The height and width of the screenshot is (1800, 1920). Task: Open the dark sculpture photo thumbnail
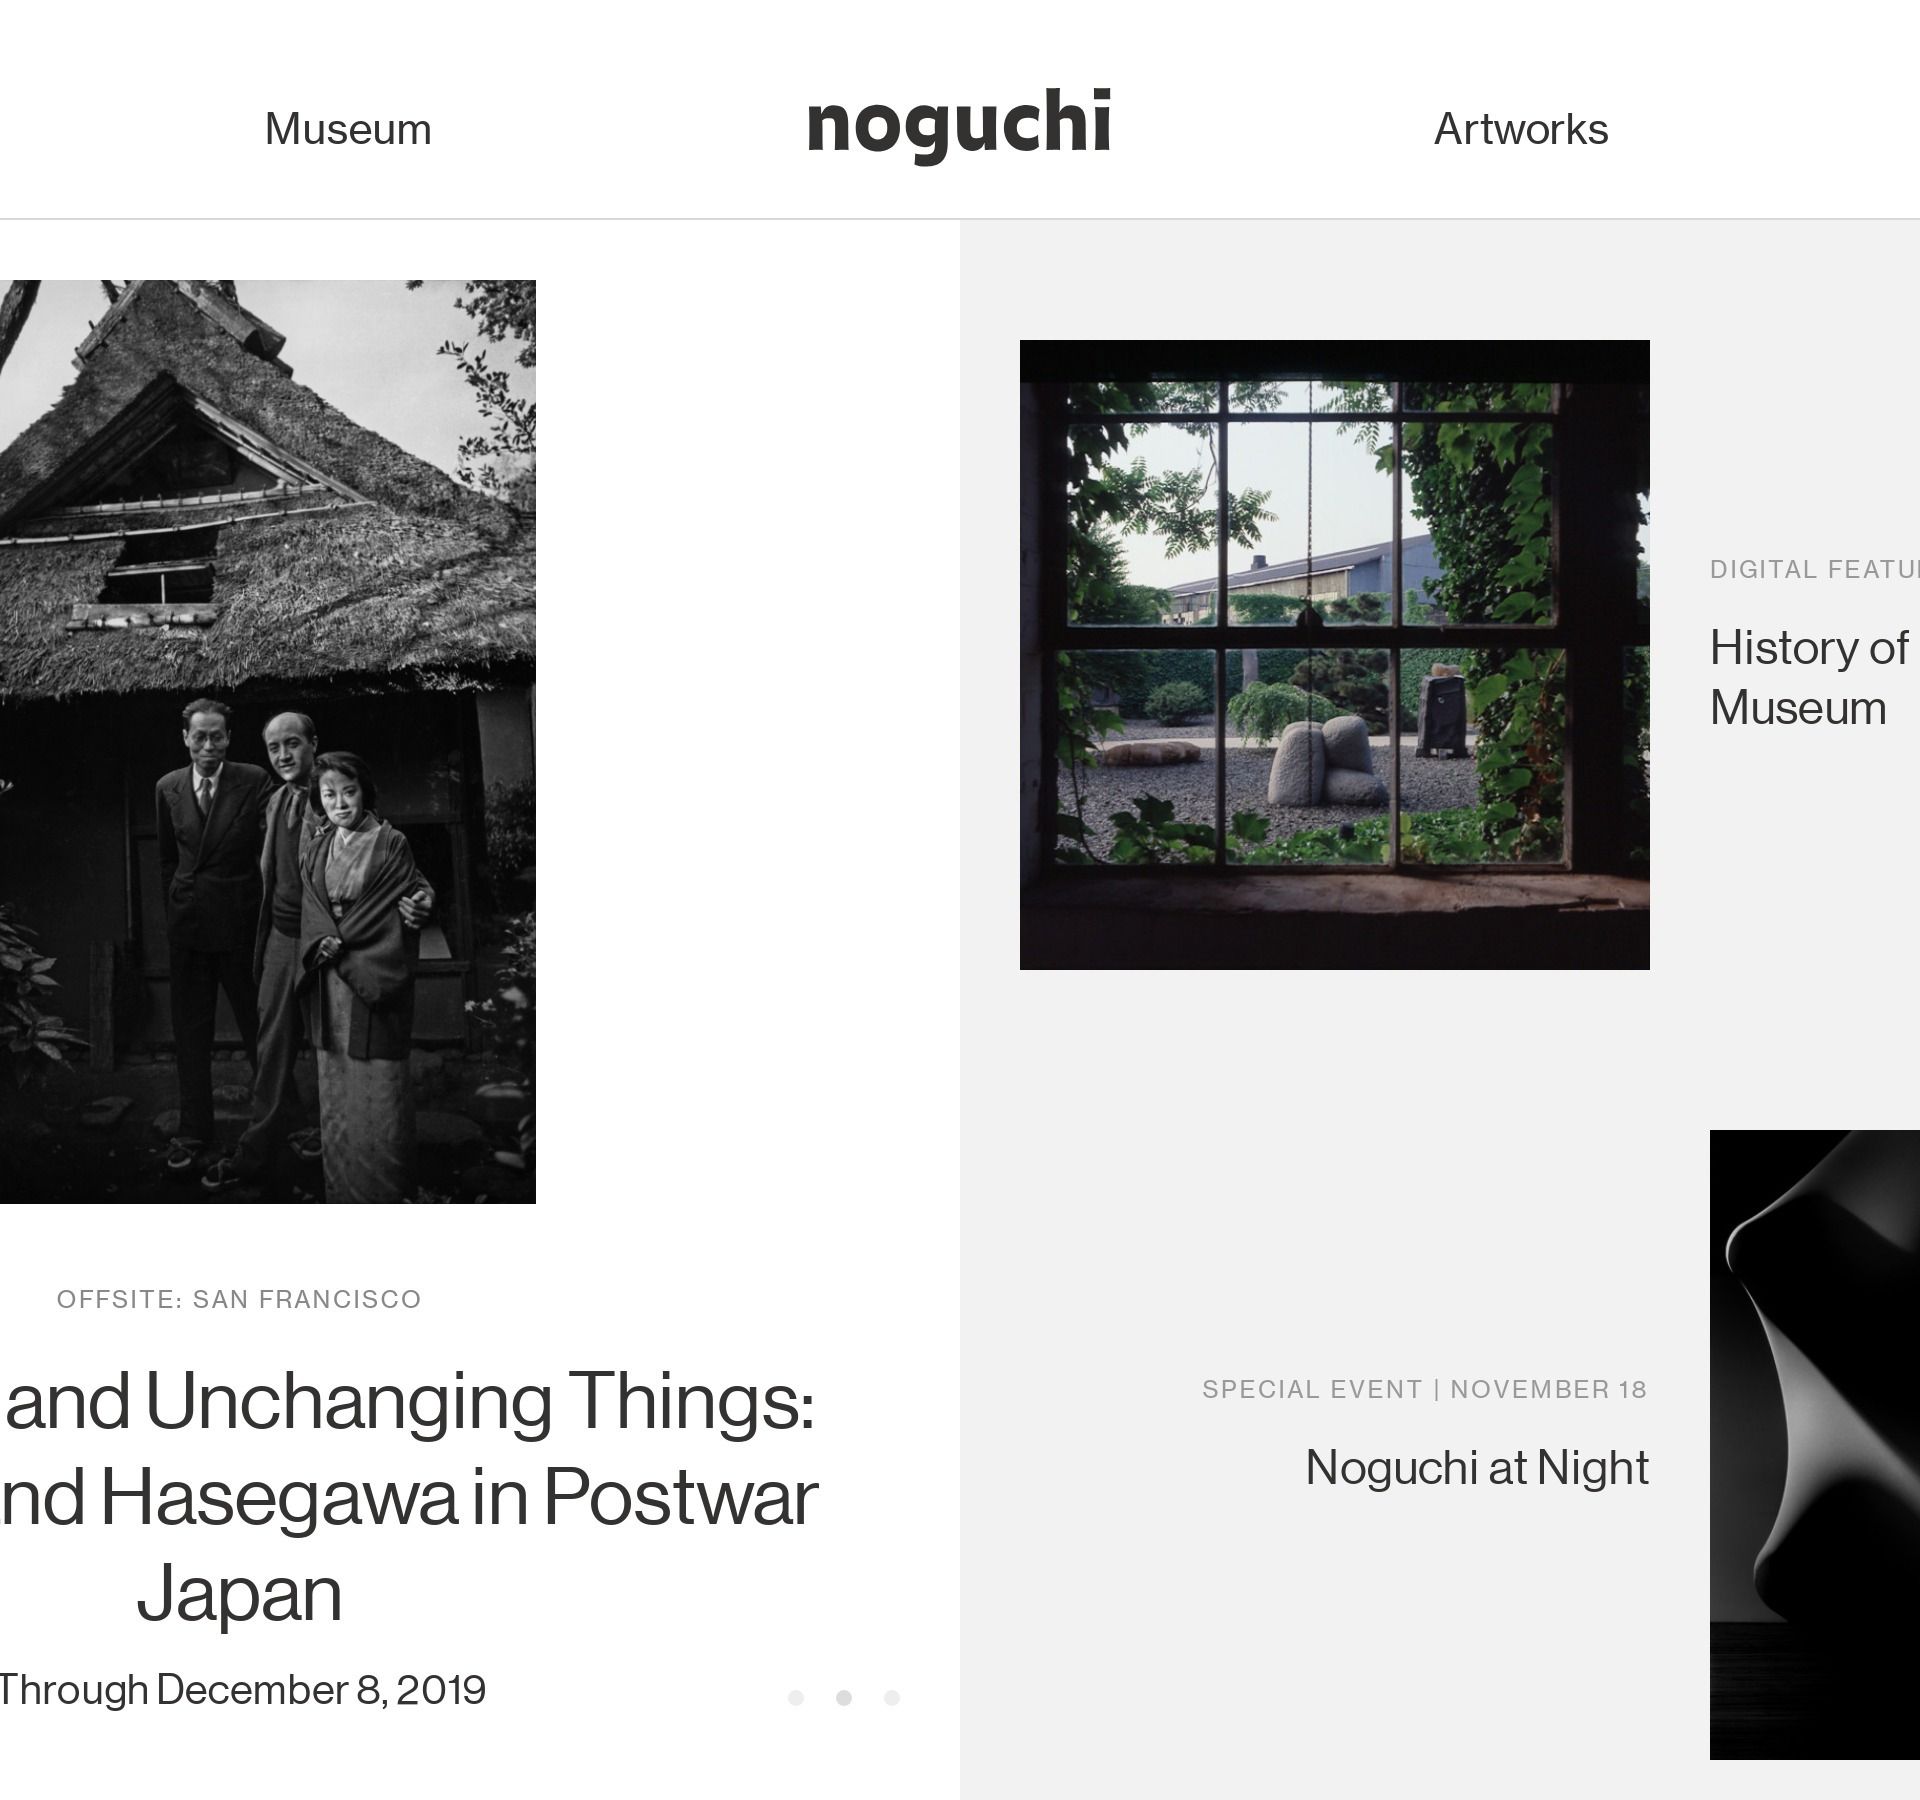[1815, 1444]
